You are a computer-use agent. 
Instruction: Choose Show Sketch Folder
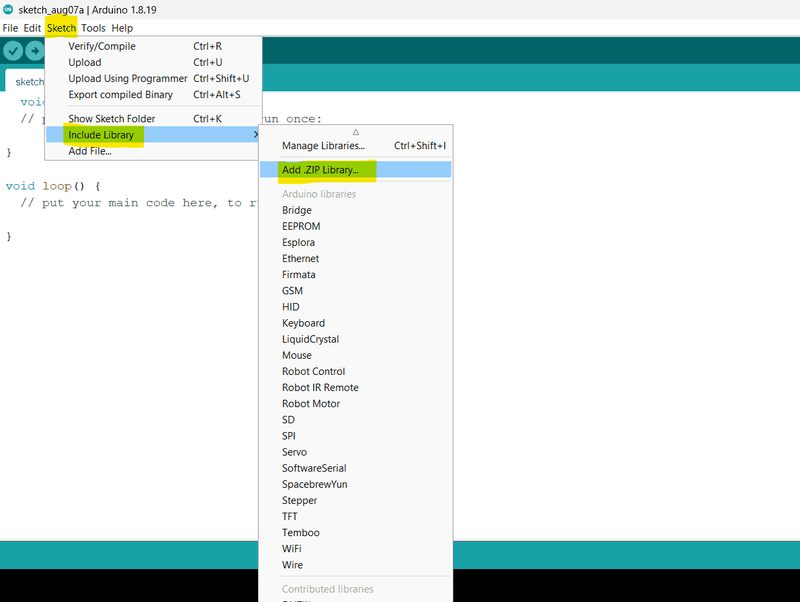(153, 118)
